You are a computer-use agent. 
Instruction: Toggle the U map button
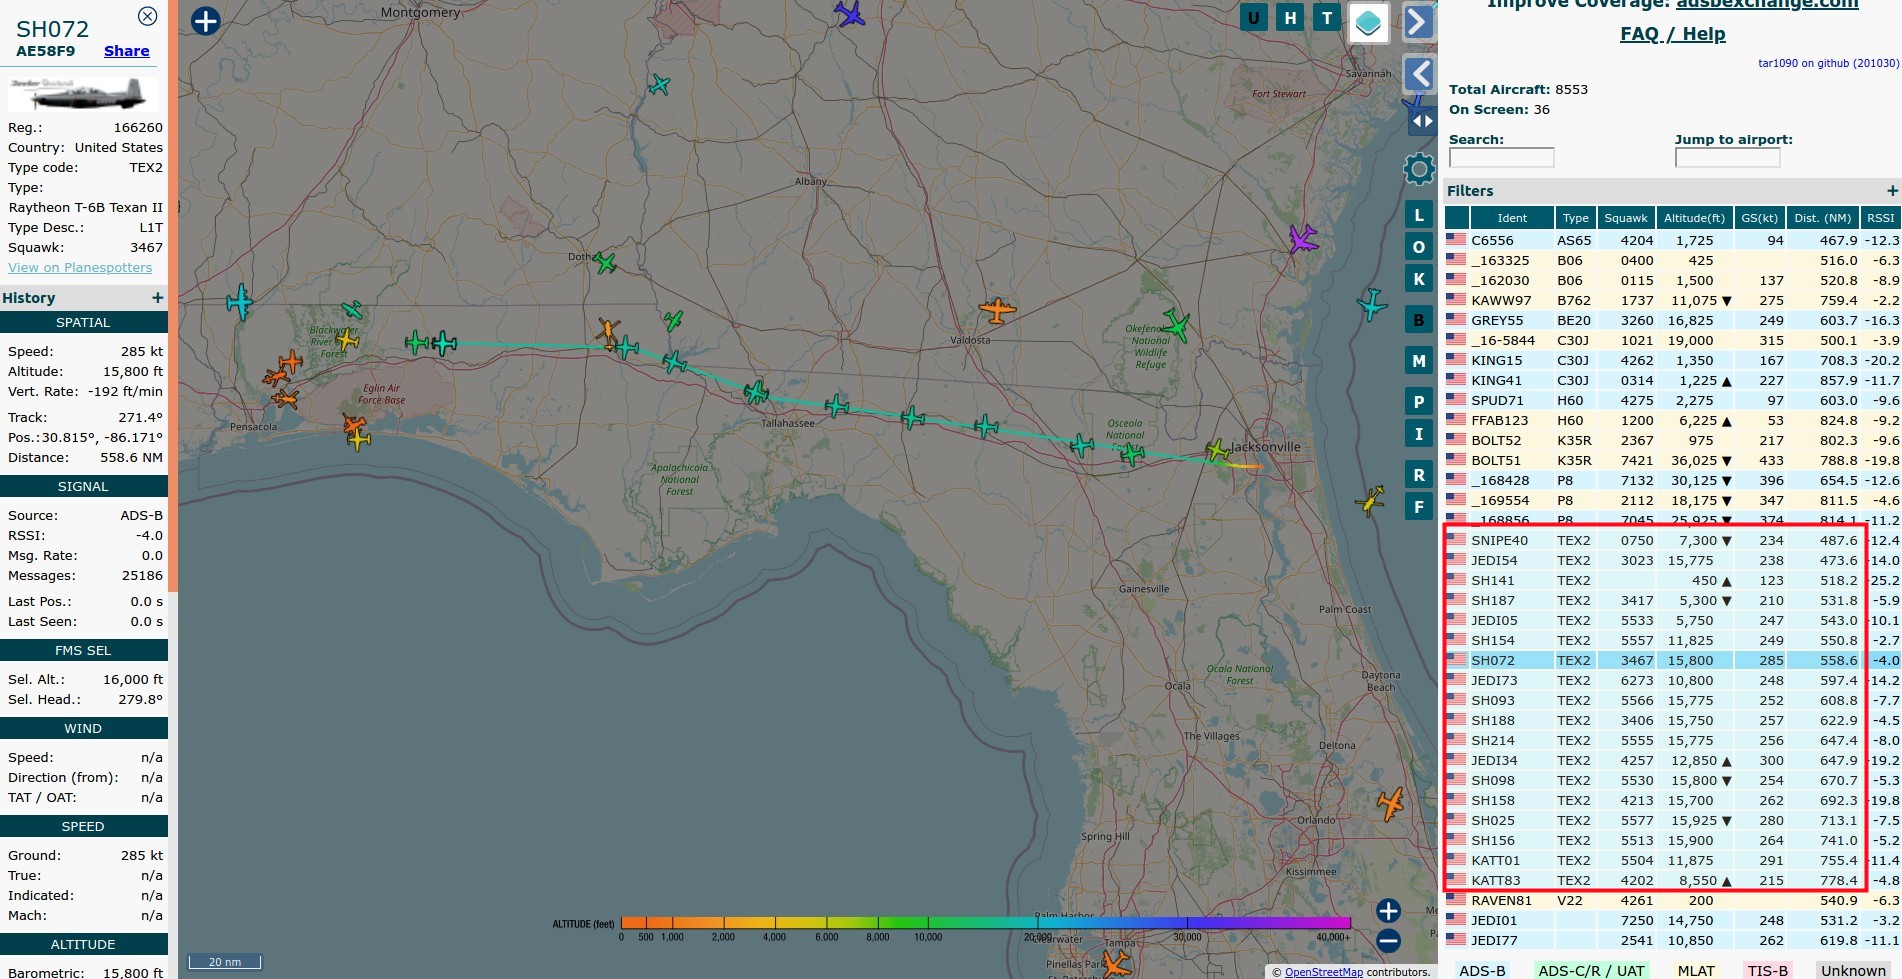point(1253,17)
